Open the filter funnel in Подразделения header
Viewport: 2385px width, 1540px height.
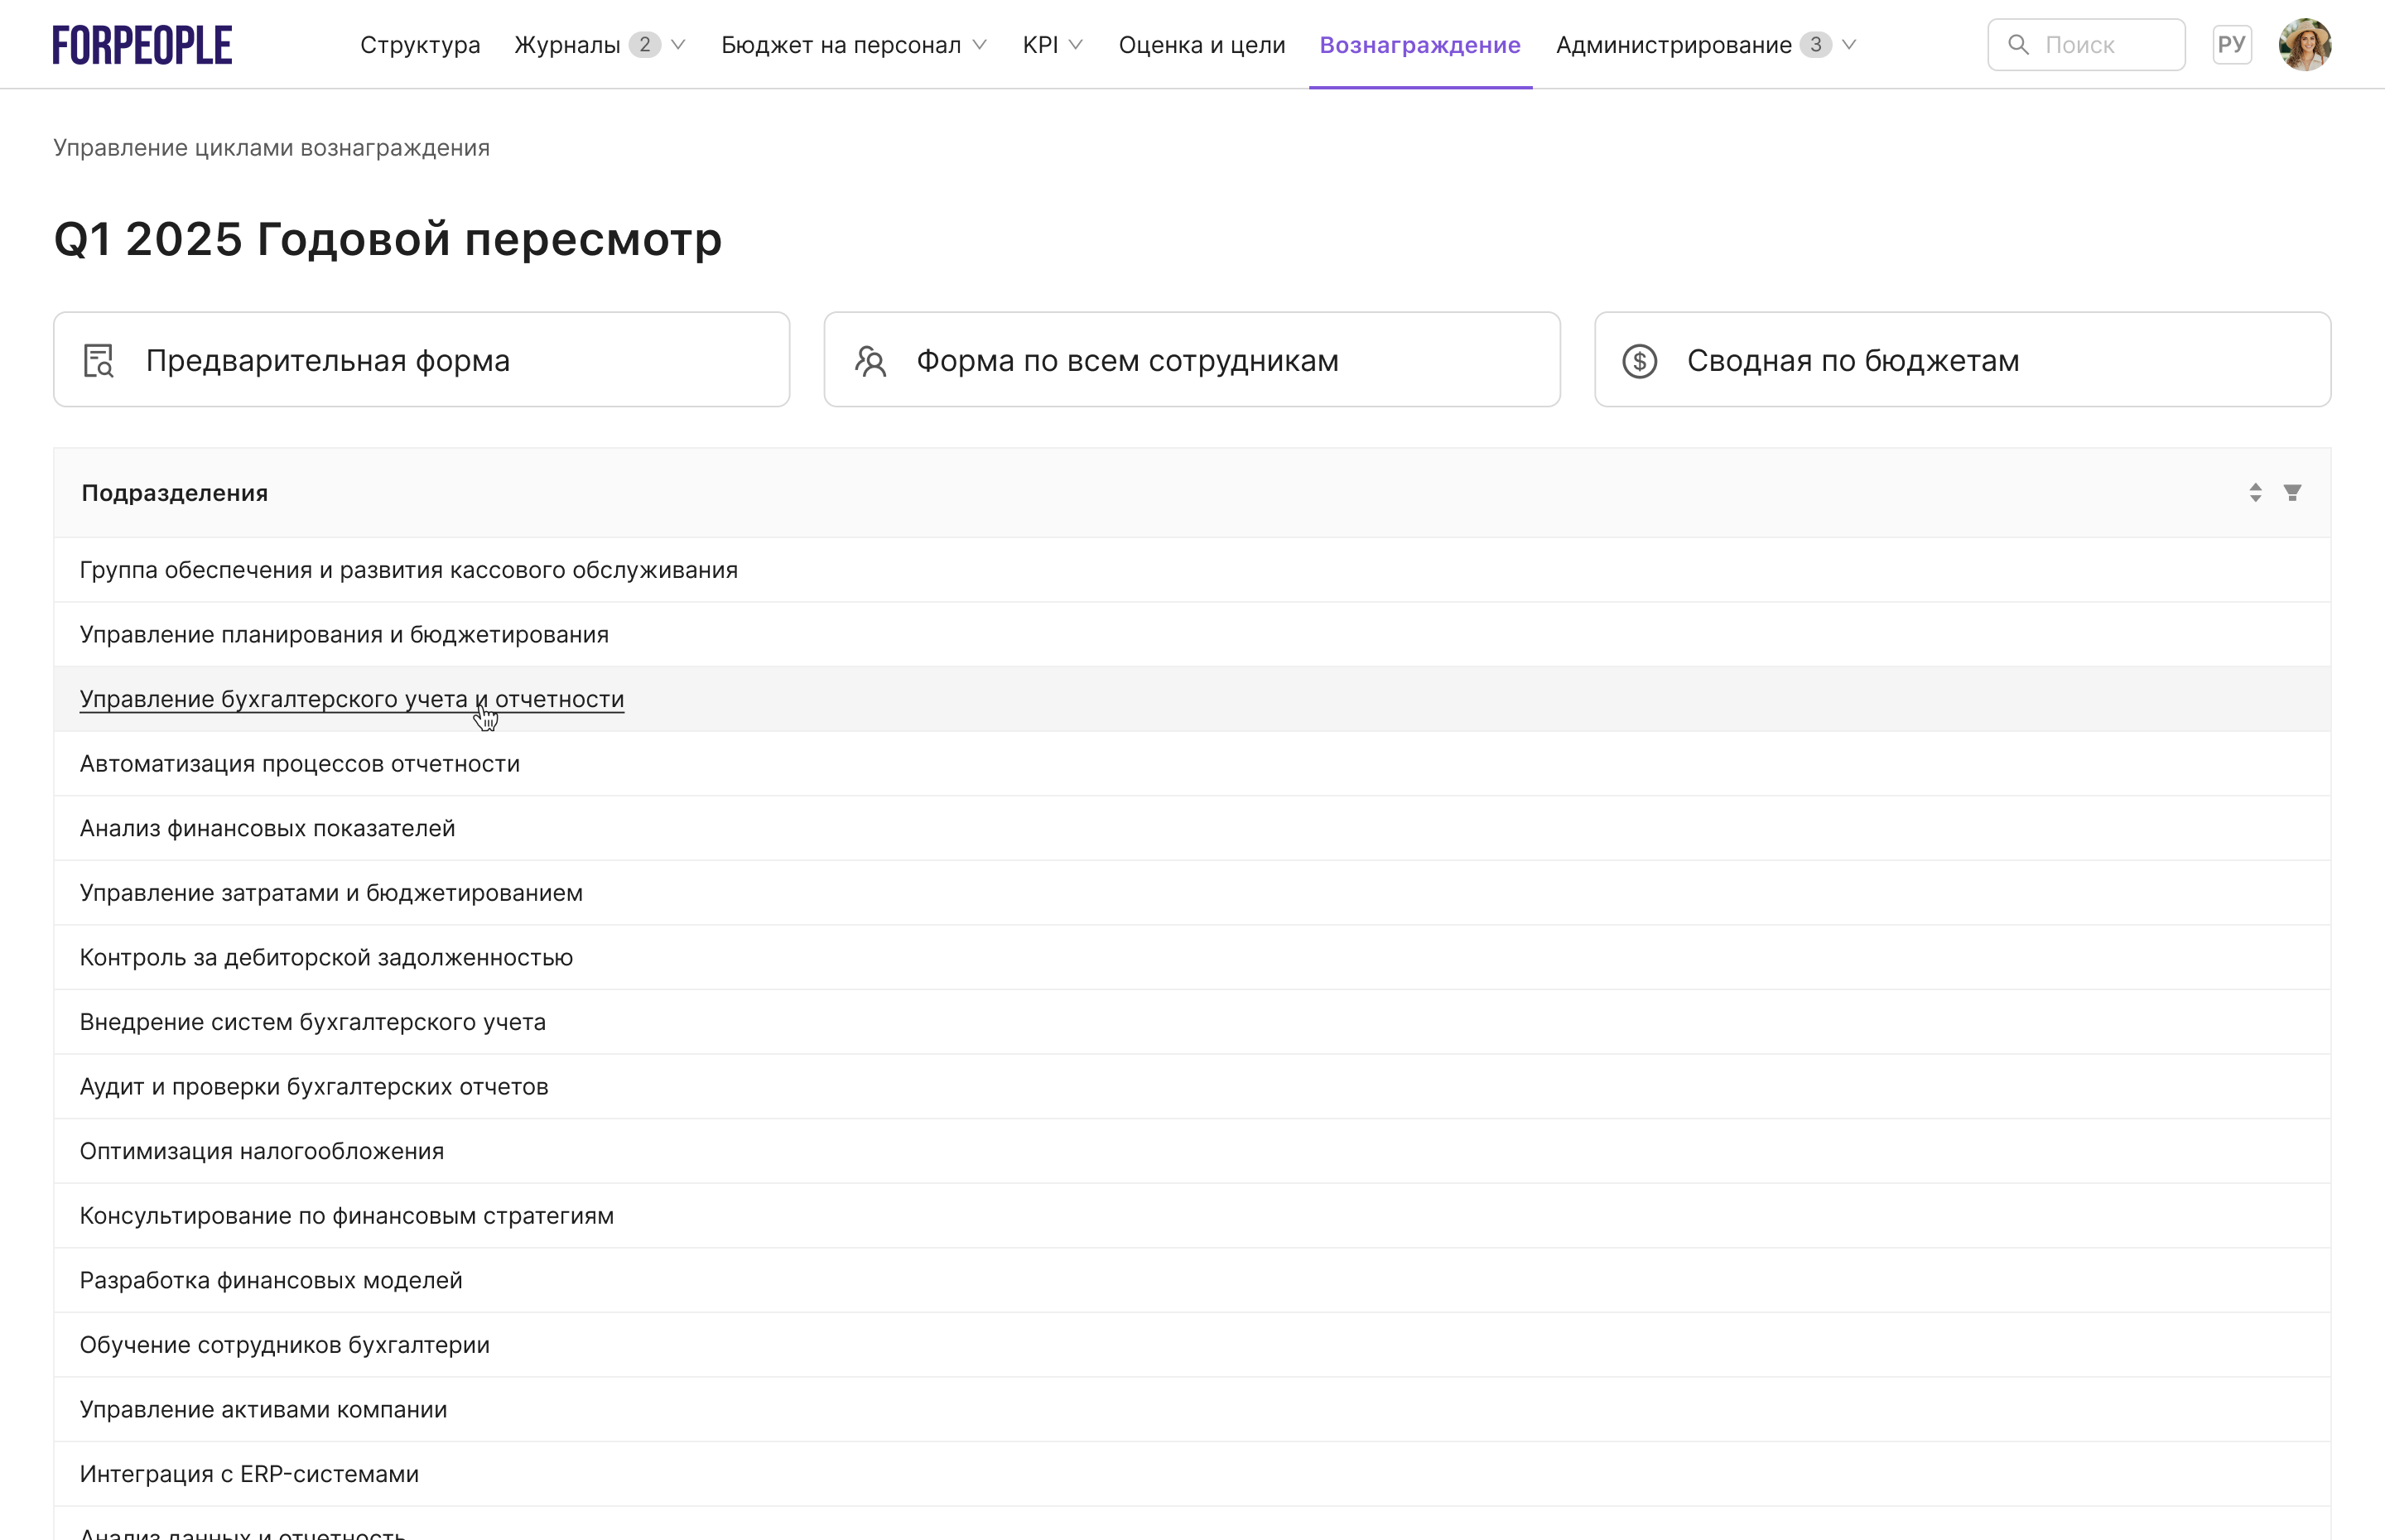2294,492
